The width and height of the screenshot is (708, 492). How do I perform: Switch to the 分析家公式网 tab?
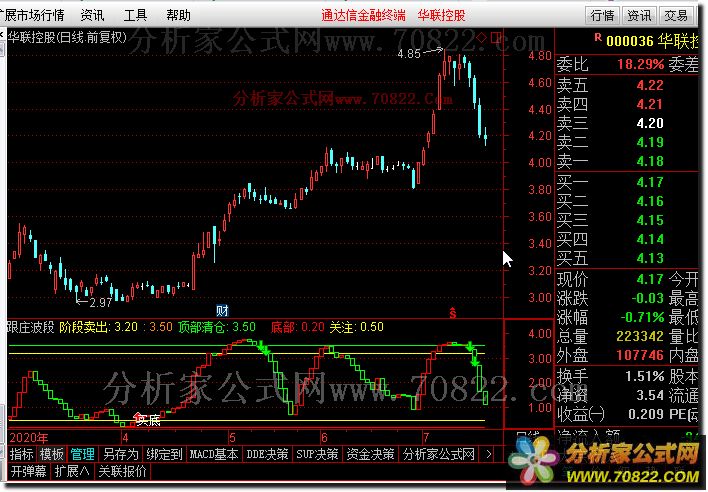point(439,454)
